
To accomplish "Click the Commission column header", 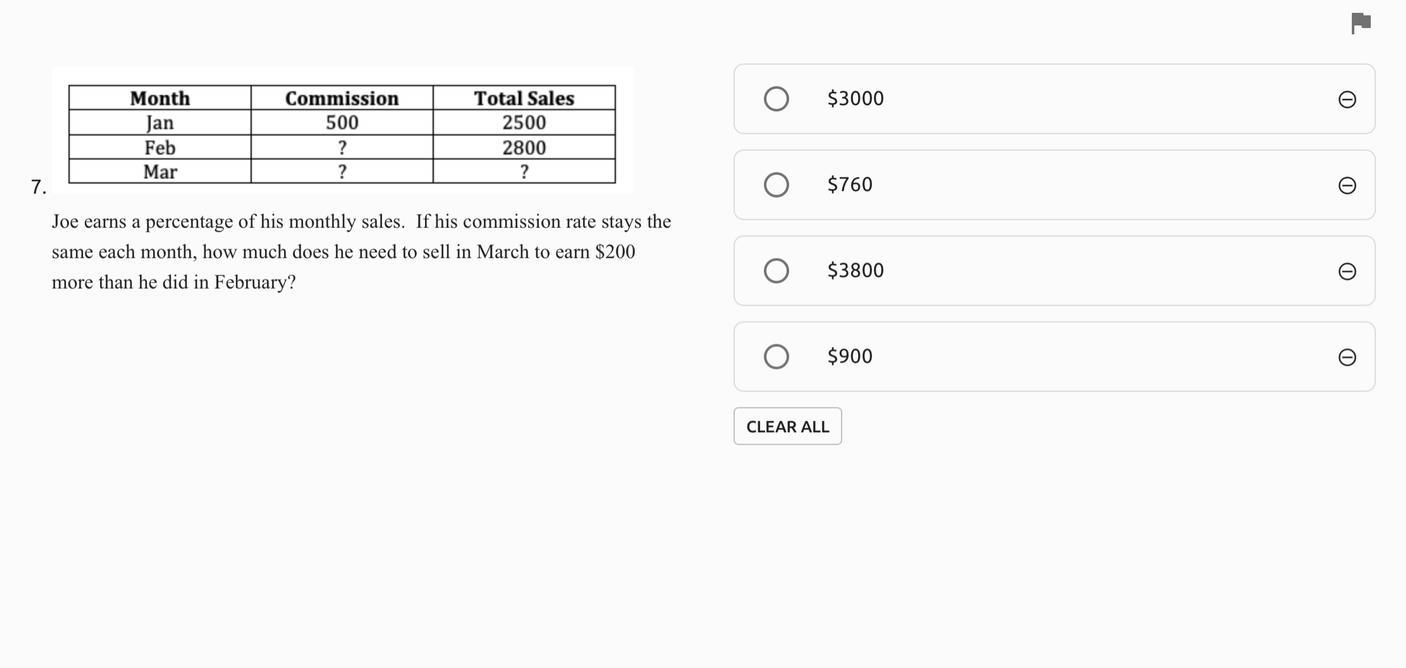I will (342, 98).
